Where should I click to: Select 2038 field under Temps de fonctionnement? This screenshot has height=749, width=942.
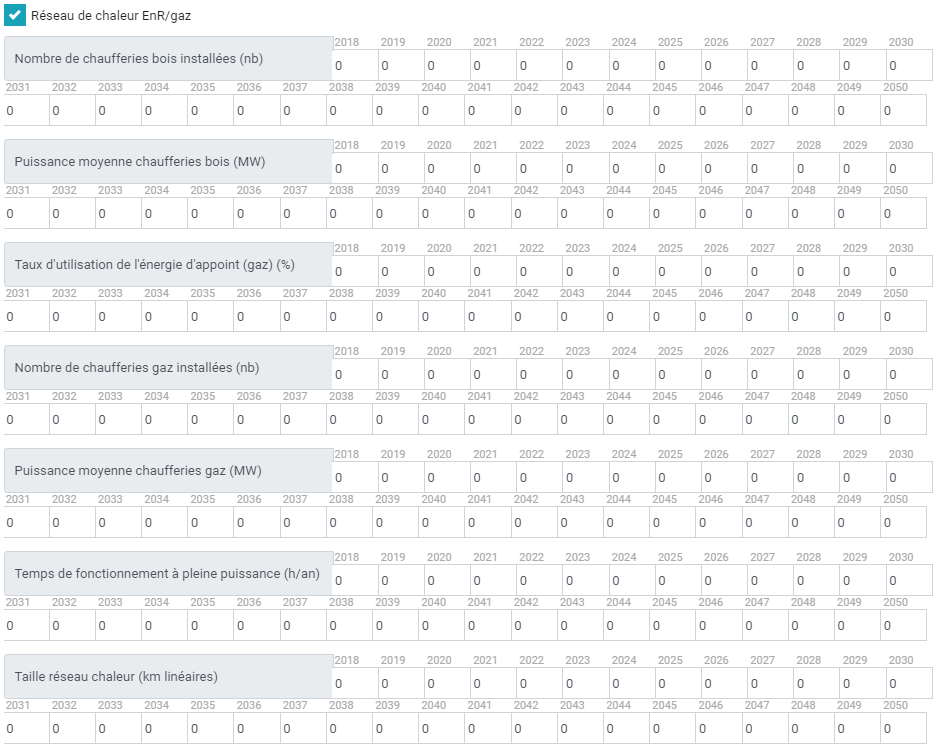click(x=349, y=626)
